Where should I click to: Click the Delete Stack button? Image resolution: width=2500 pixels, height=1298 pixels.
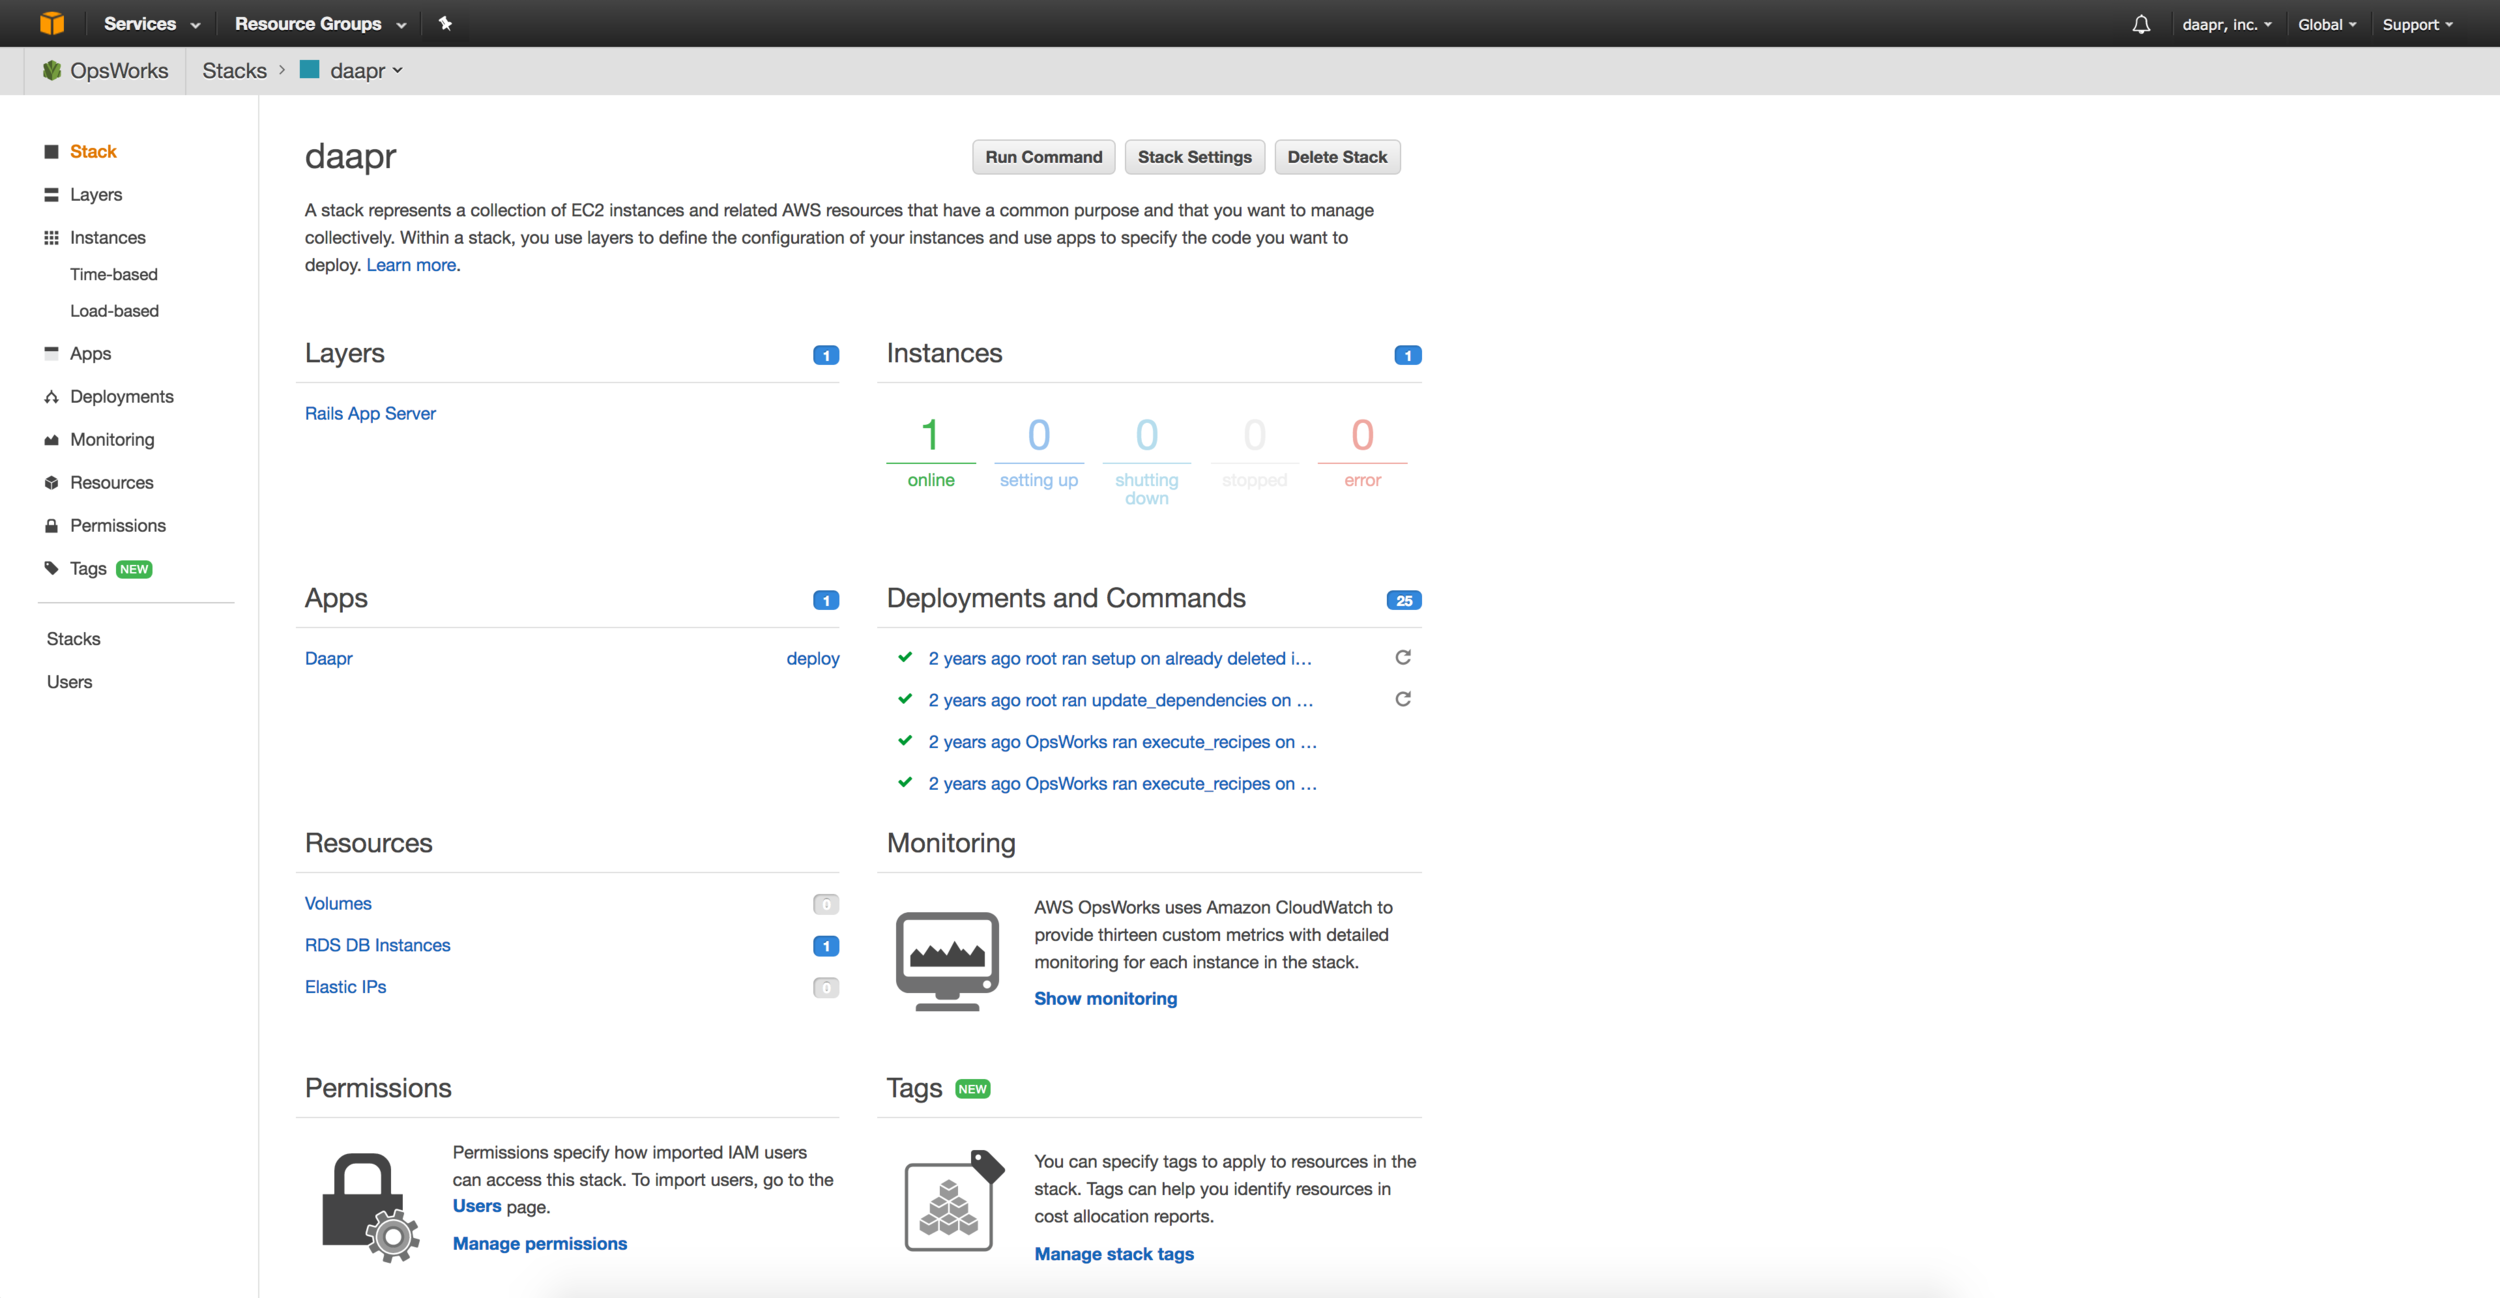pos(1337,157)
